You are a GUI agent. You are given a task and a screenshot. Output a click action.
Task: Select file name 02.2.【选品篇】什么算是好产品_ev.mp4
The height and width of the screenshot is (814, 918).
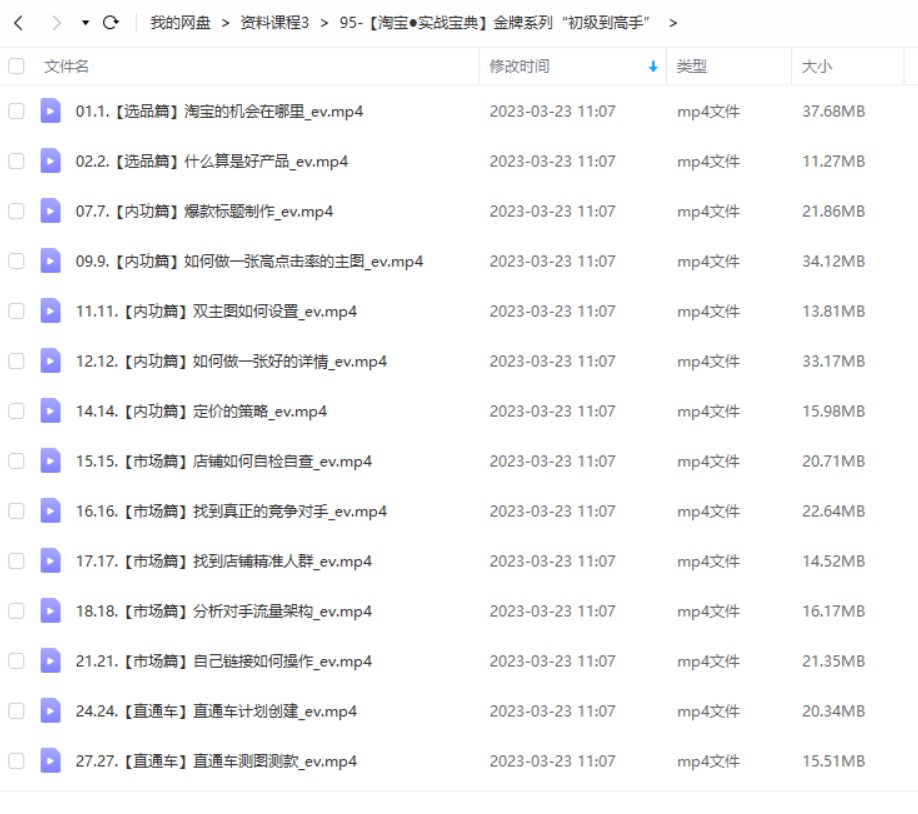coord(212,161)
